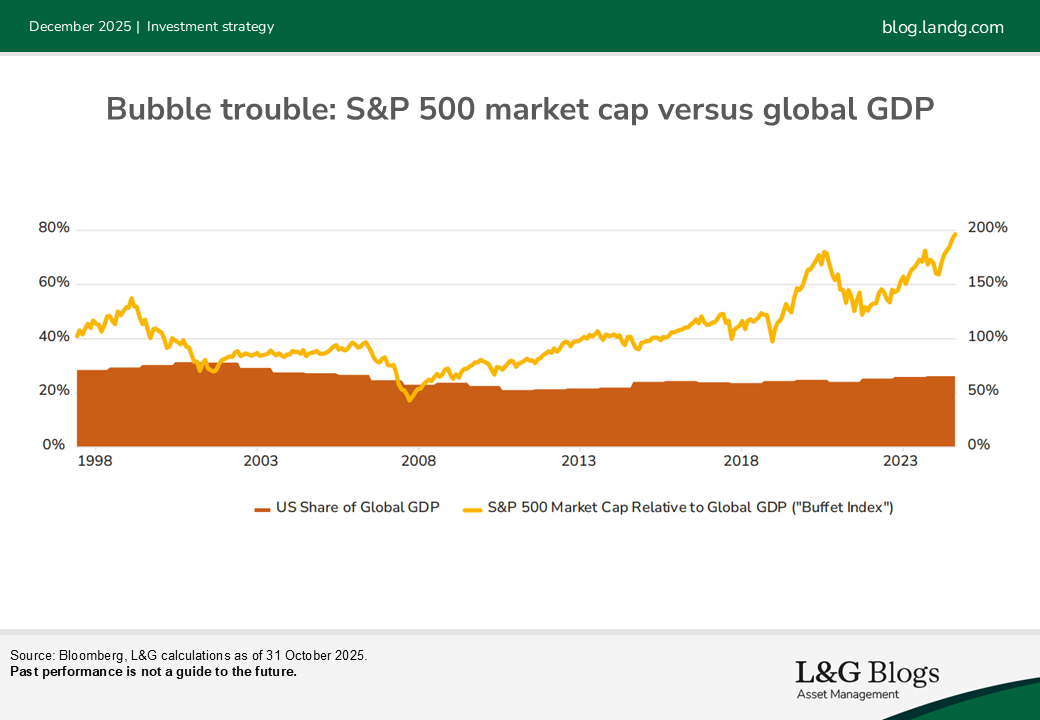This screenshot has width=1040, height=720.
Task: Open the blog.landg.com link
Action: click(x=942, y=27)
